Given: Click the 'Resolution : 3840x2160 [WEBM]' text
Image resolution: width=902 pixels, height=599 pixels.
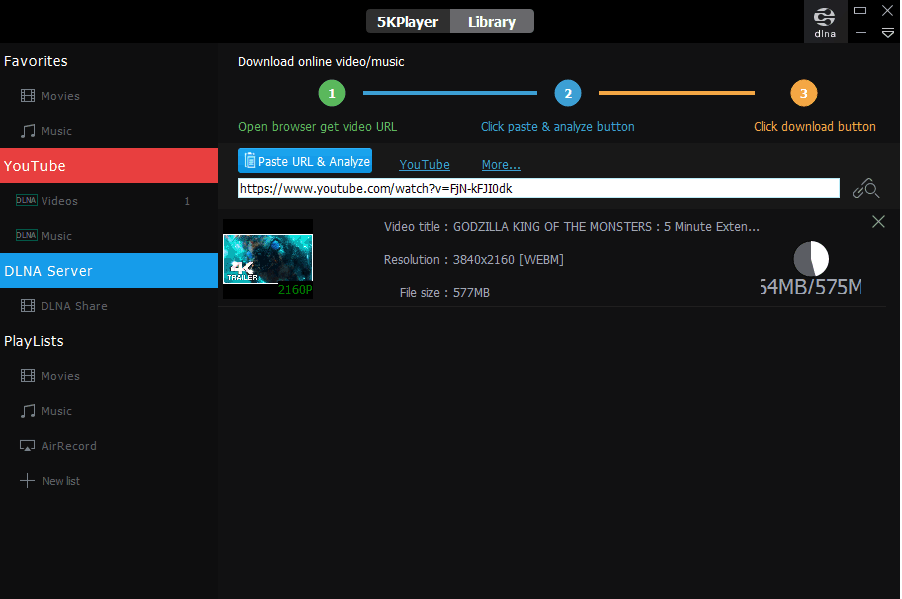Looking at the screenshot, I should [x=473, y=260].
